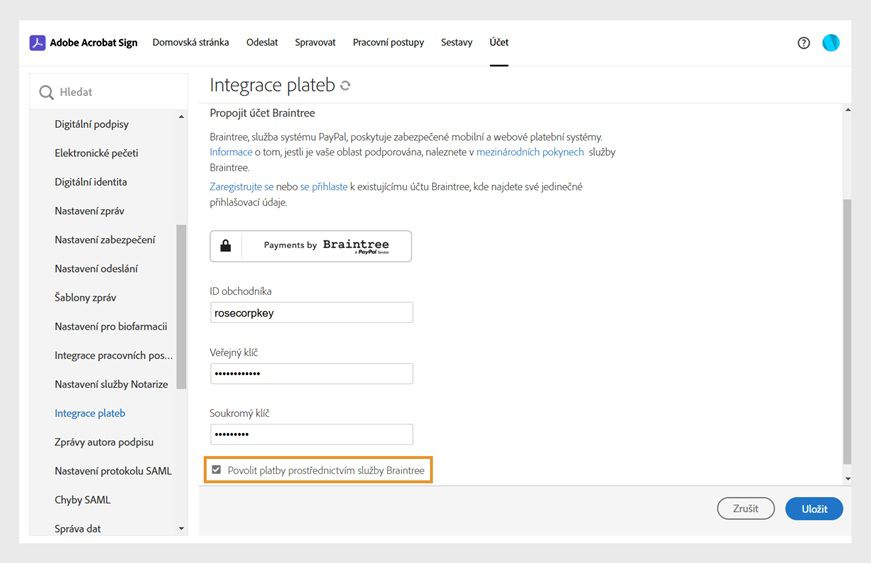The width and height of the screenshot is (871, 563).
Task: Open Šablony zpráv
Action: [x=85, y=298]
